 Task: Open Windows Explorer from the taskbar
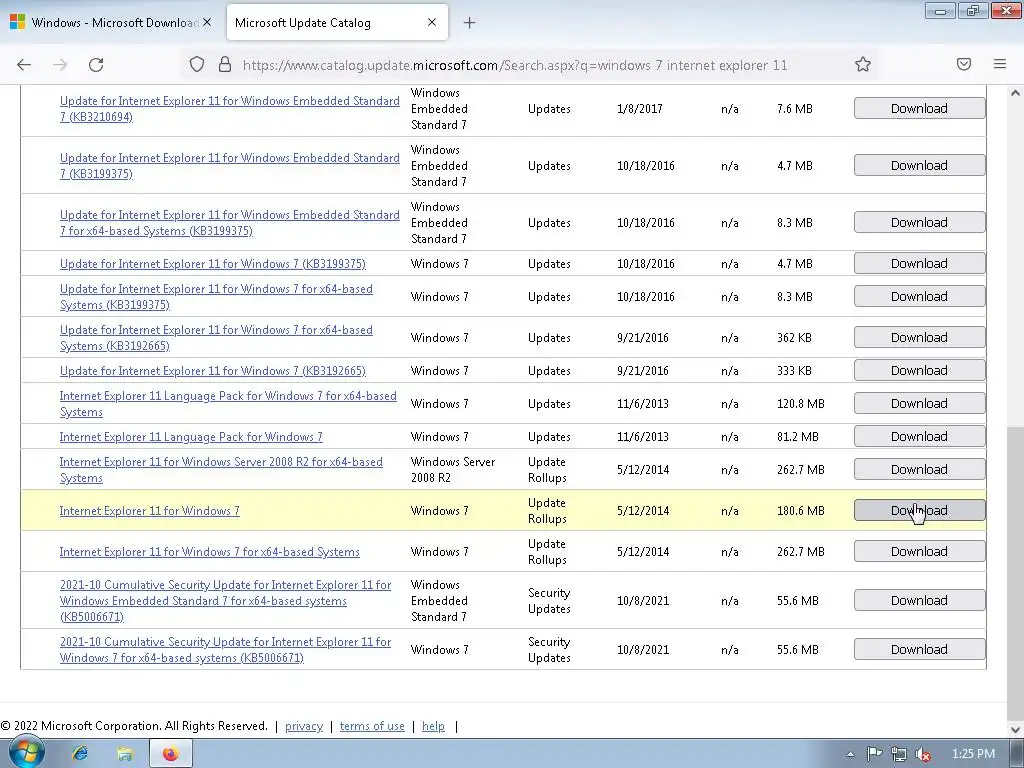[x=125, y=754]
